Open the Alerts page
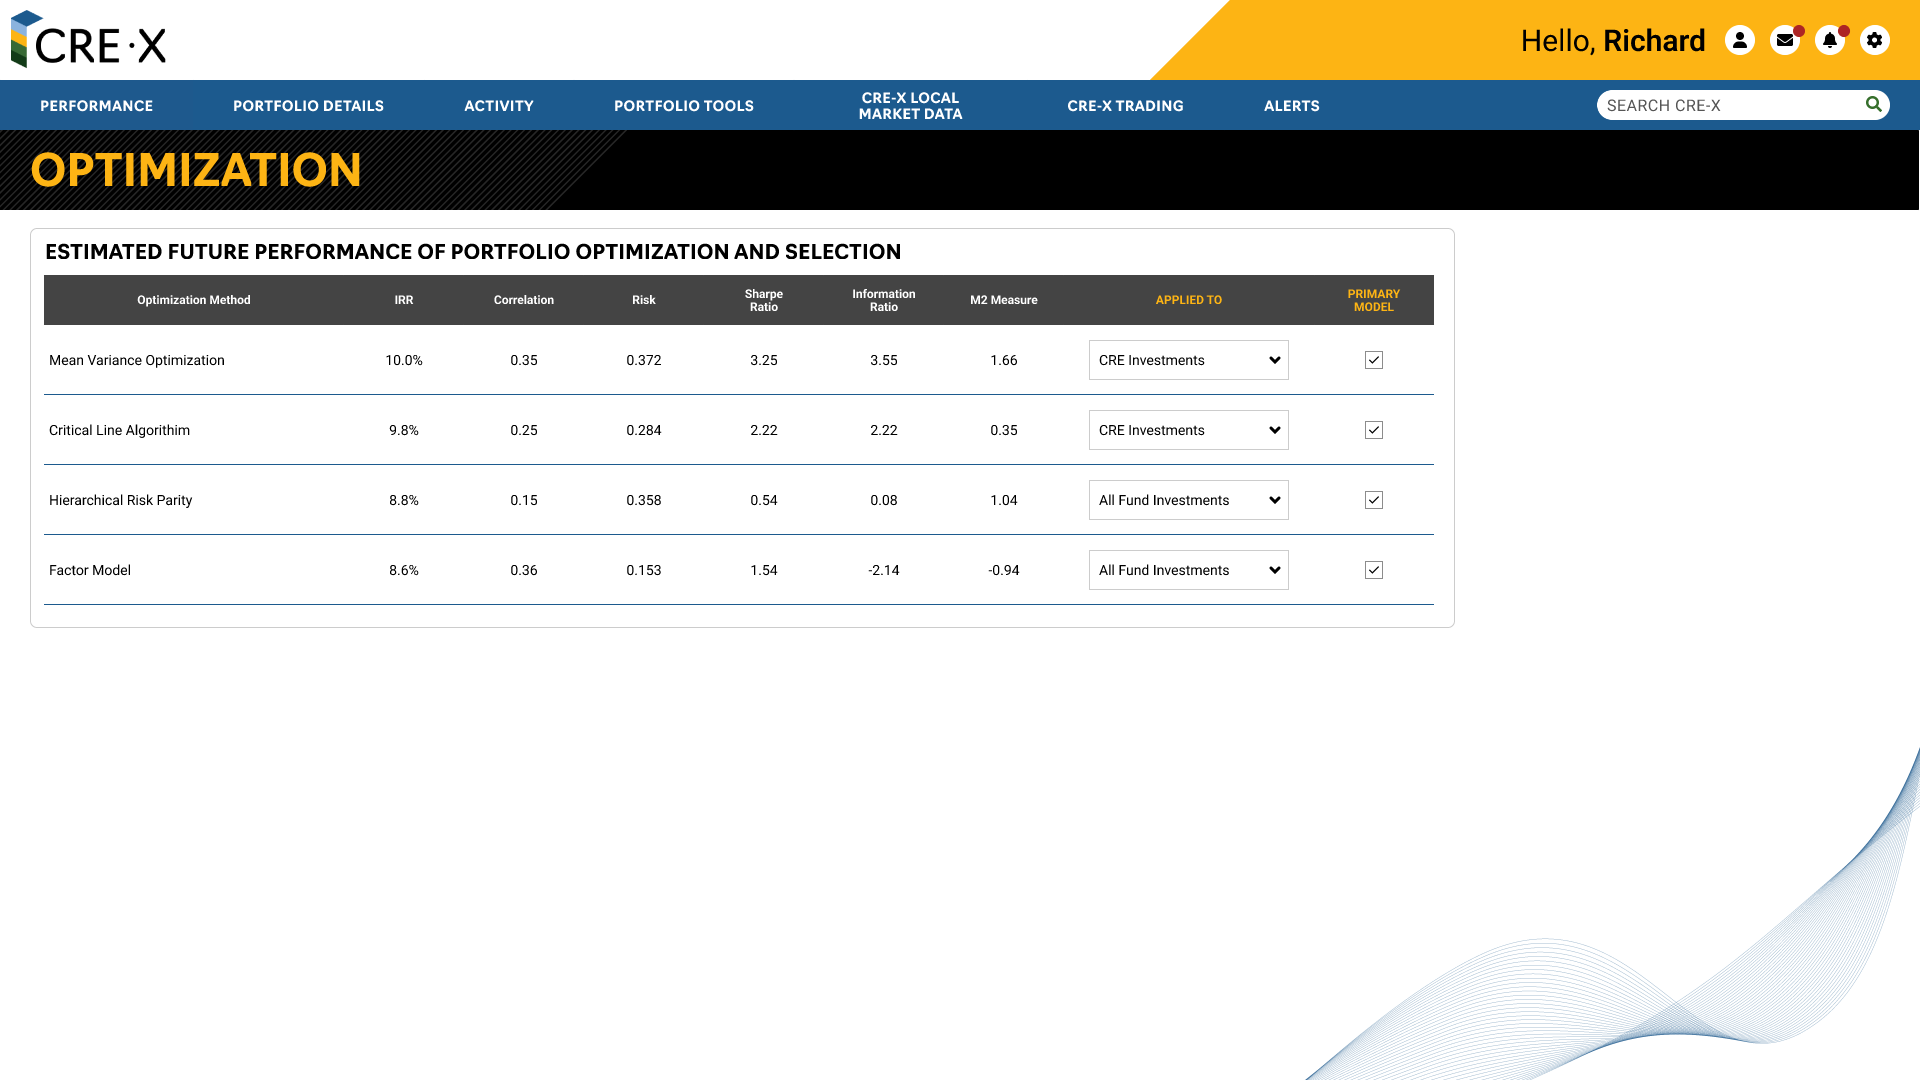The width and height of the screenshot is (1920, 1080). click(1291, 106)
